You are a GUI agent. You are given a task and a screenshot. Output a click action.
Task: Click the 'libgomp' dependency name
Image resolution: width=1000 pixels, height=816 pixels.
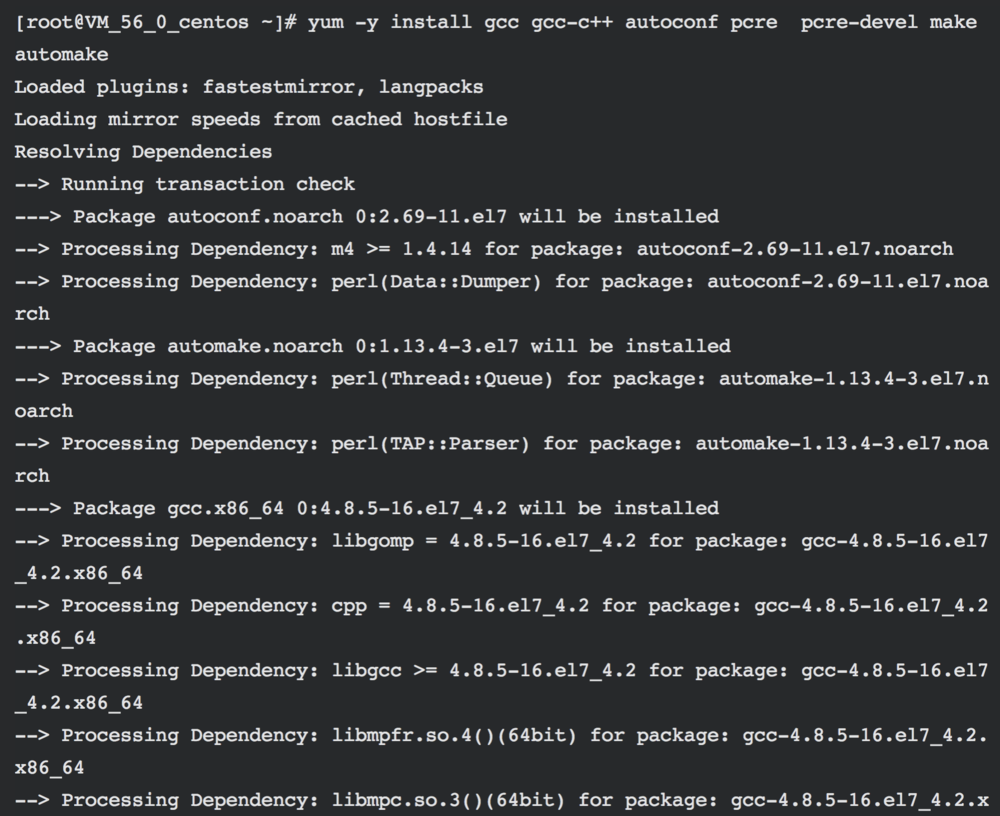pos(372,541)
